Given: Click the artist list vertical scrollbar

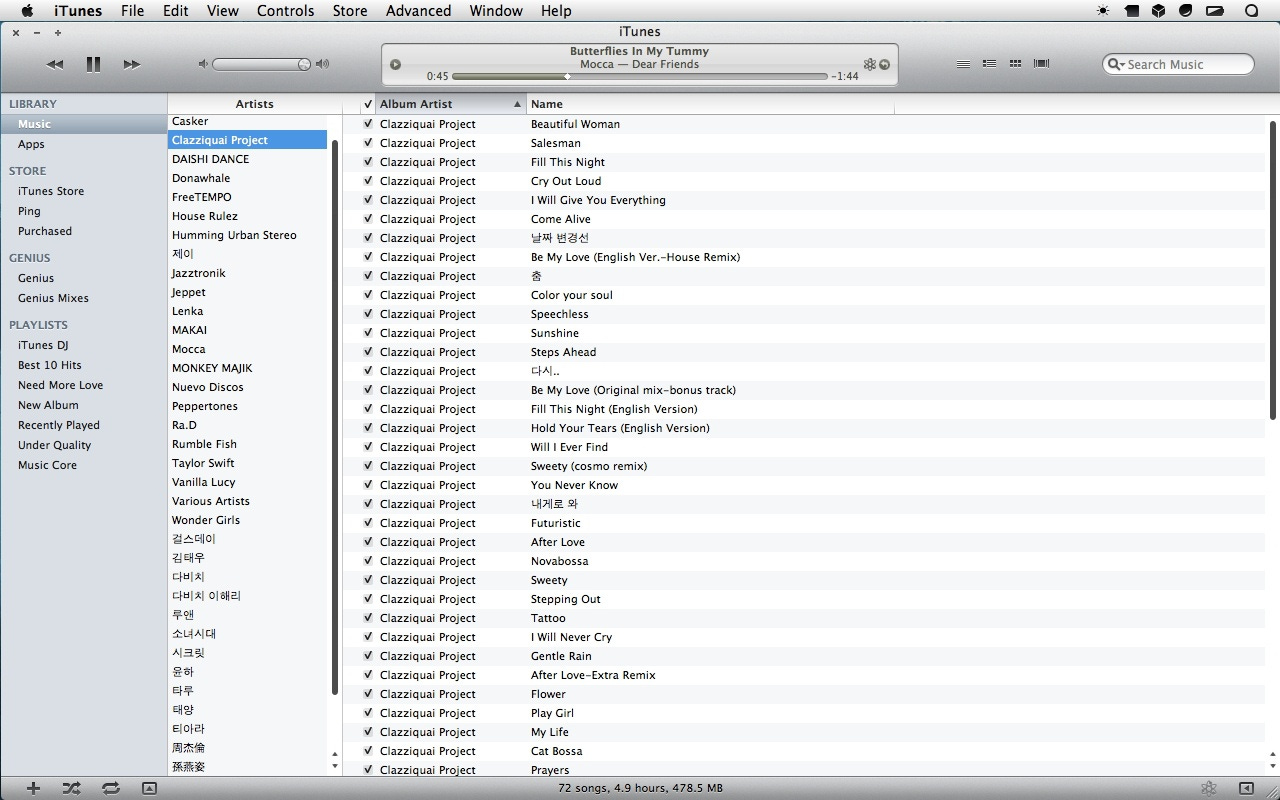Looking at the screenshot, I should (x=334, y=416).
